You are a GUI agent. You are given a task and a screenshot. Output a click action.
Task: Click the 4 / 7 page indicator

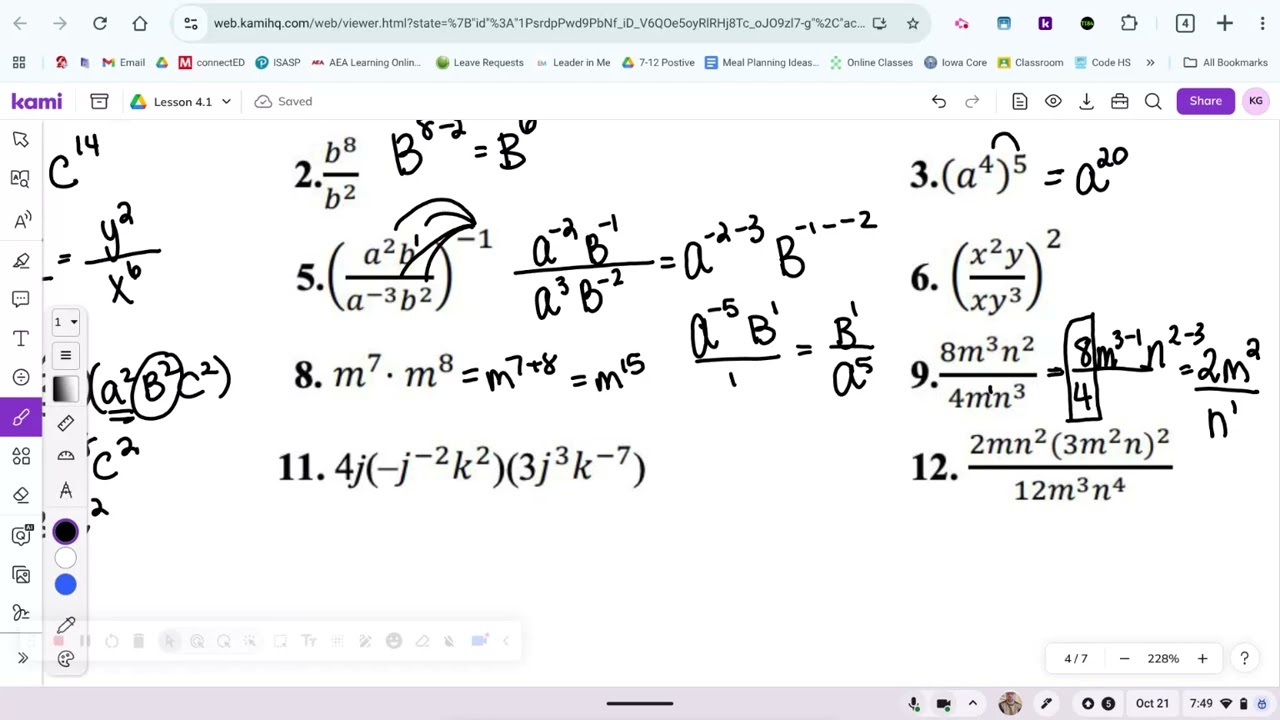click(1076, 658)
